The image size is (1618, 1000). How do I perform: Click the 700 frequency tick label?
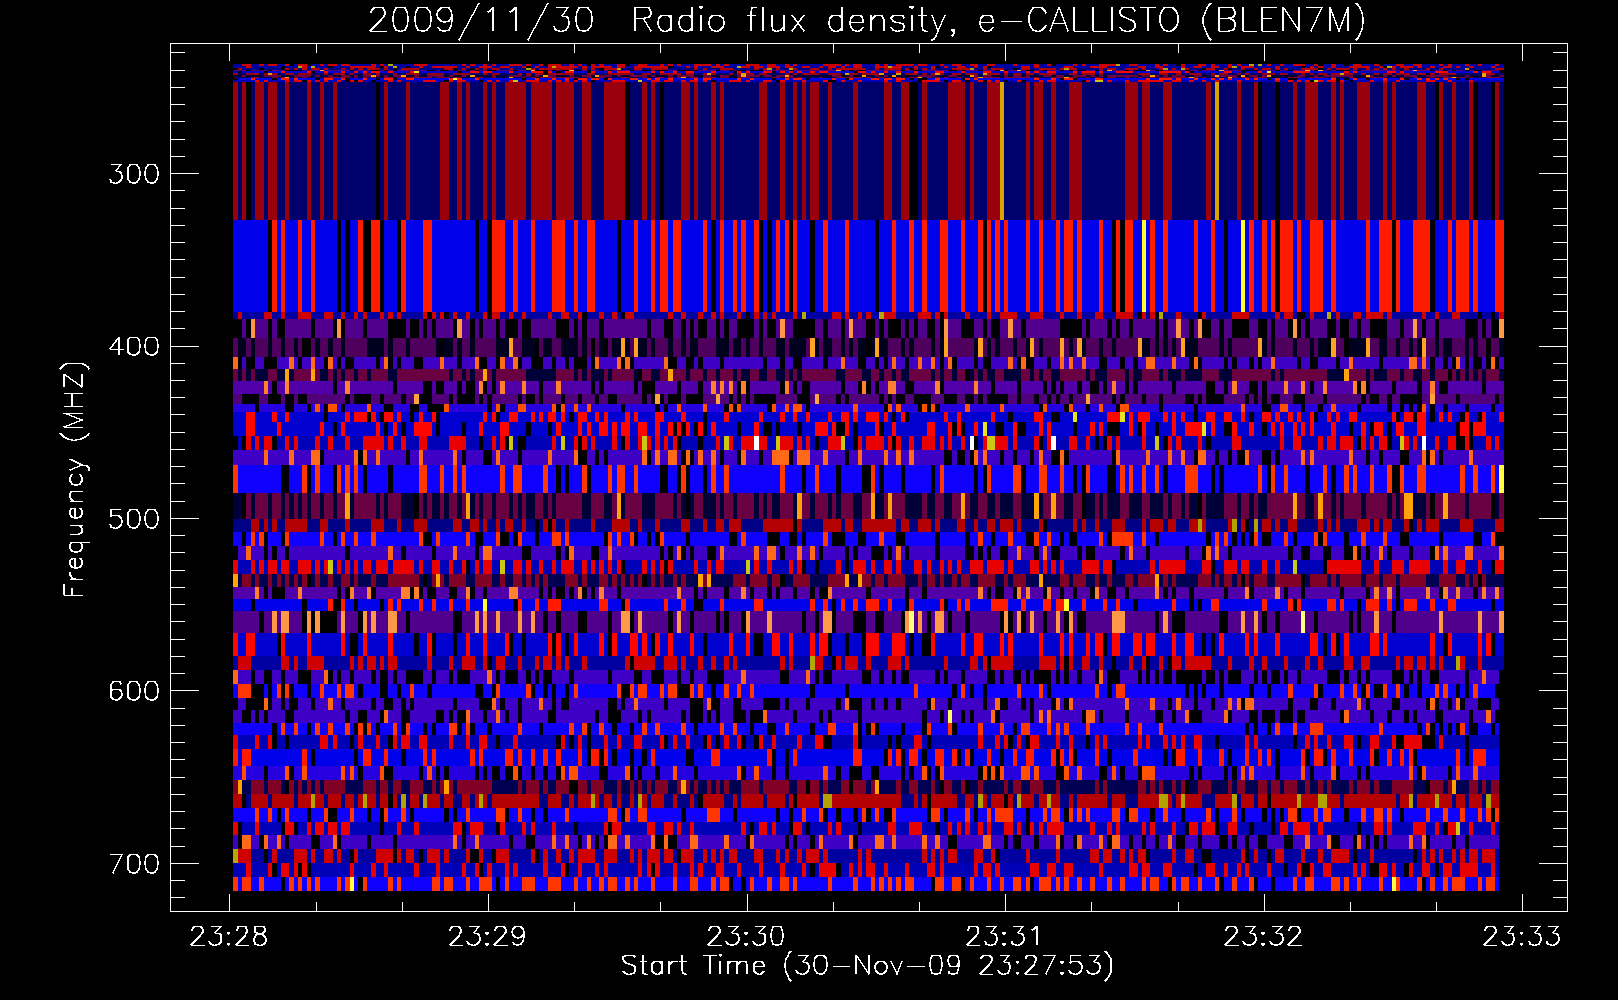[x=134, y=863]
